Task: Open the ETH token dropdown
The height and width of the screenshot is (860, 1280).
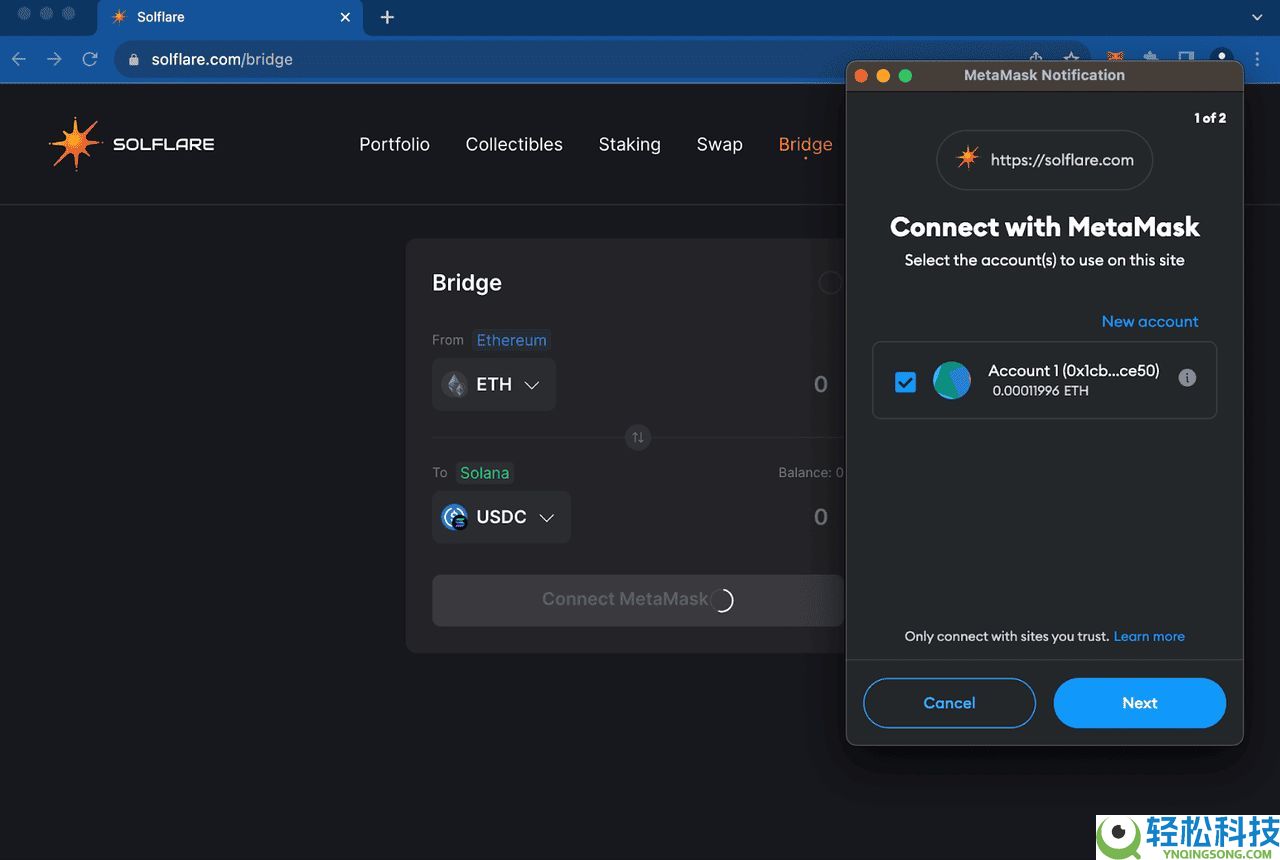Action: [494, 385]
